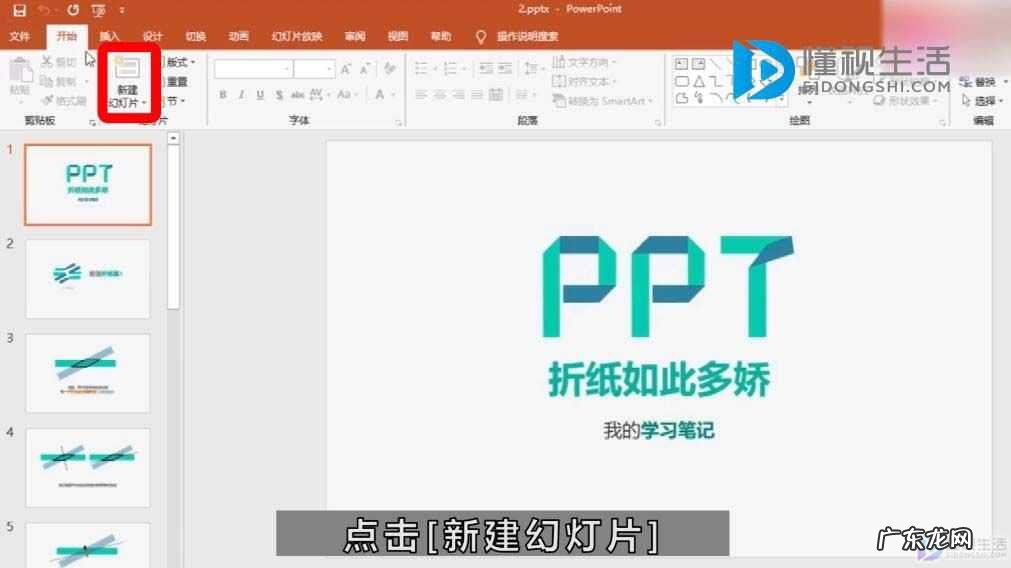Click the Save icon in quick access toolbar
This screenshot has width=1011, height=568.
click(19, 10)
